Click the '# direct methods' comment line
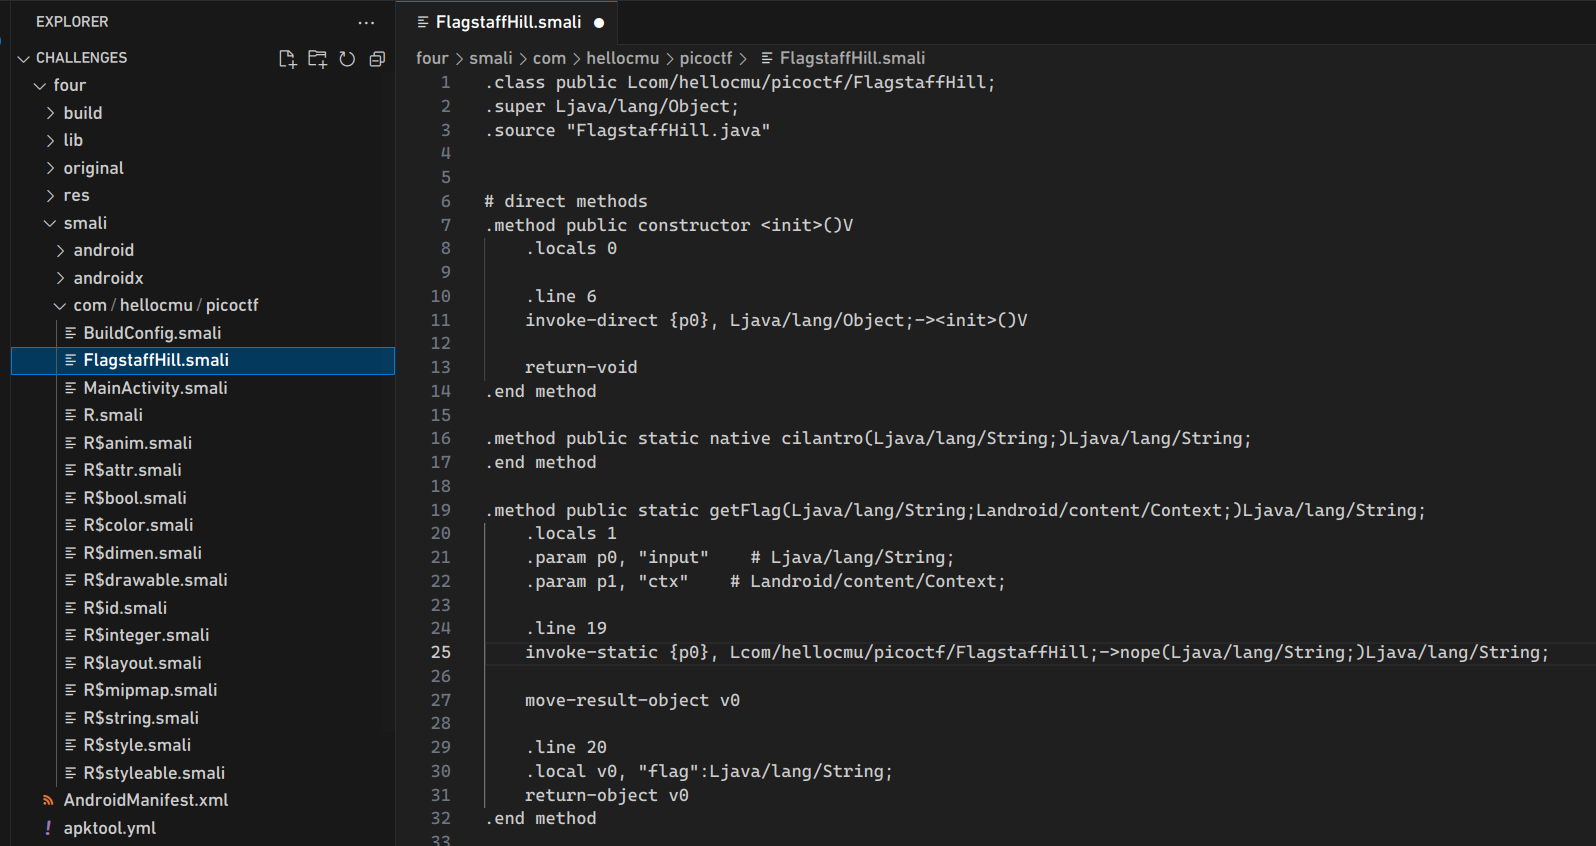1596x846 pixels. 566,202
